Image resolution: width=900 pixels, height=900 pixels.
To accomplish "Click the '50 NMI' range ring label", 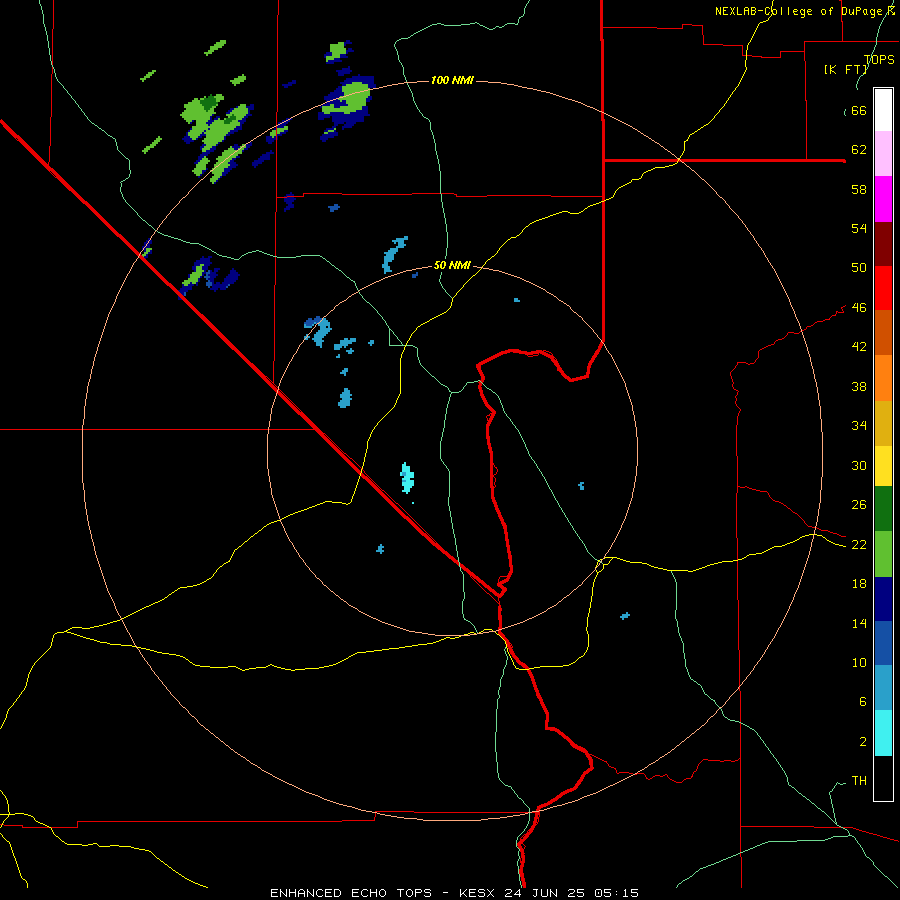I will click(452, 265).
